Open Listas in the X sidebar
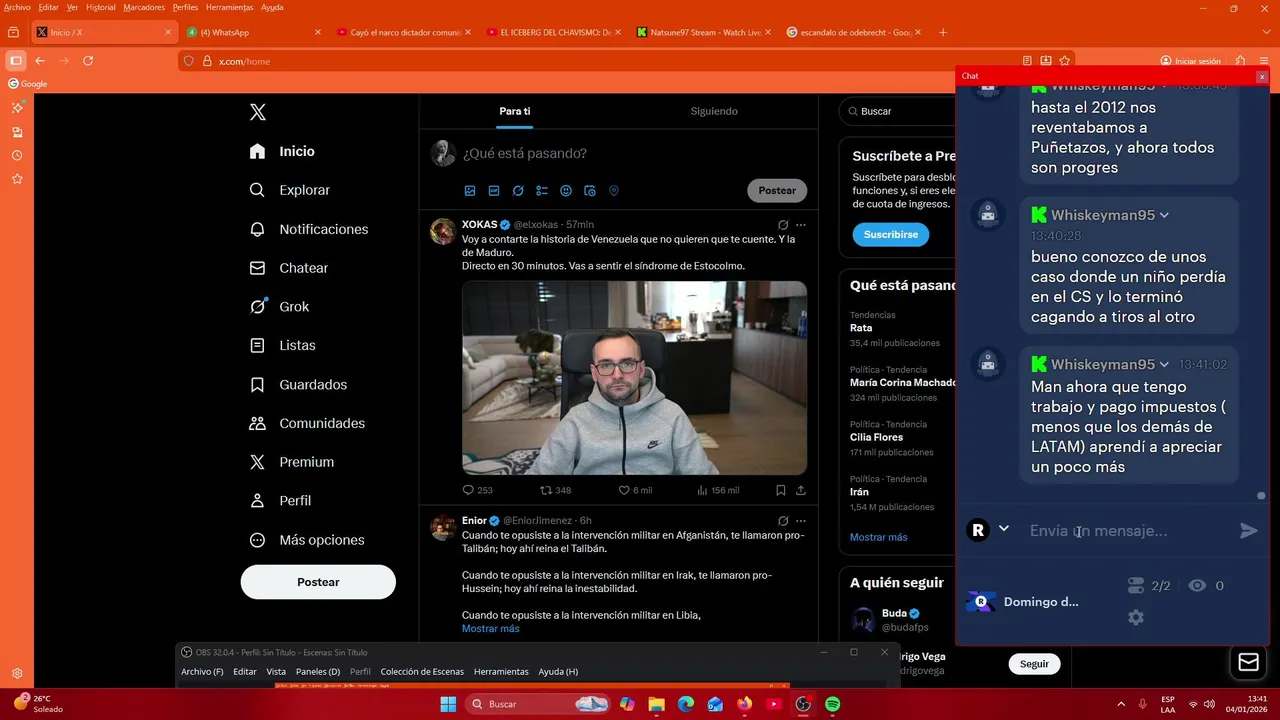This screenshot has width=1280, height=720. 283,345
